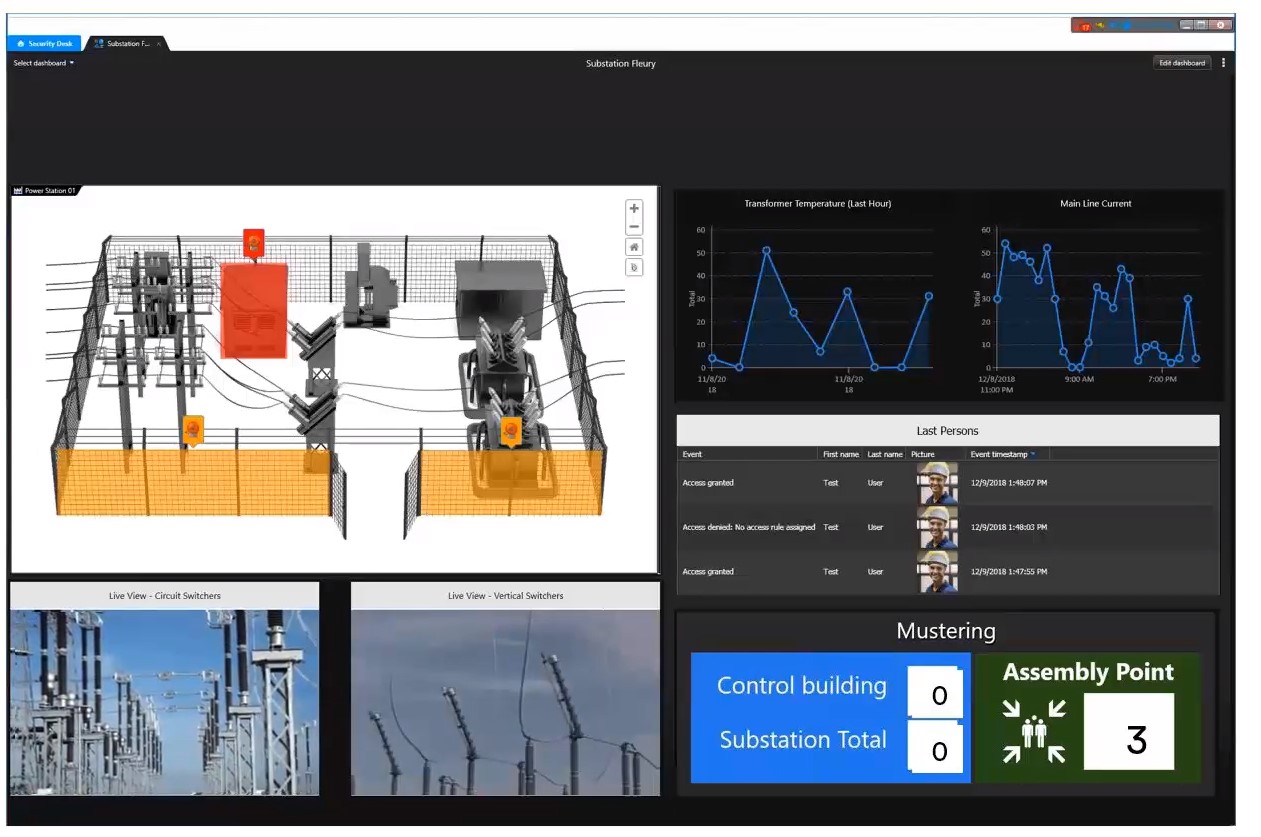The height and width of the screenshot is (837, 1261).
Task: Click the peak data point on Transformer Temperature chart
Action: 766,251
